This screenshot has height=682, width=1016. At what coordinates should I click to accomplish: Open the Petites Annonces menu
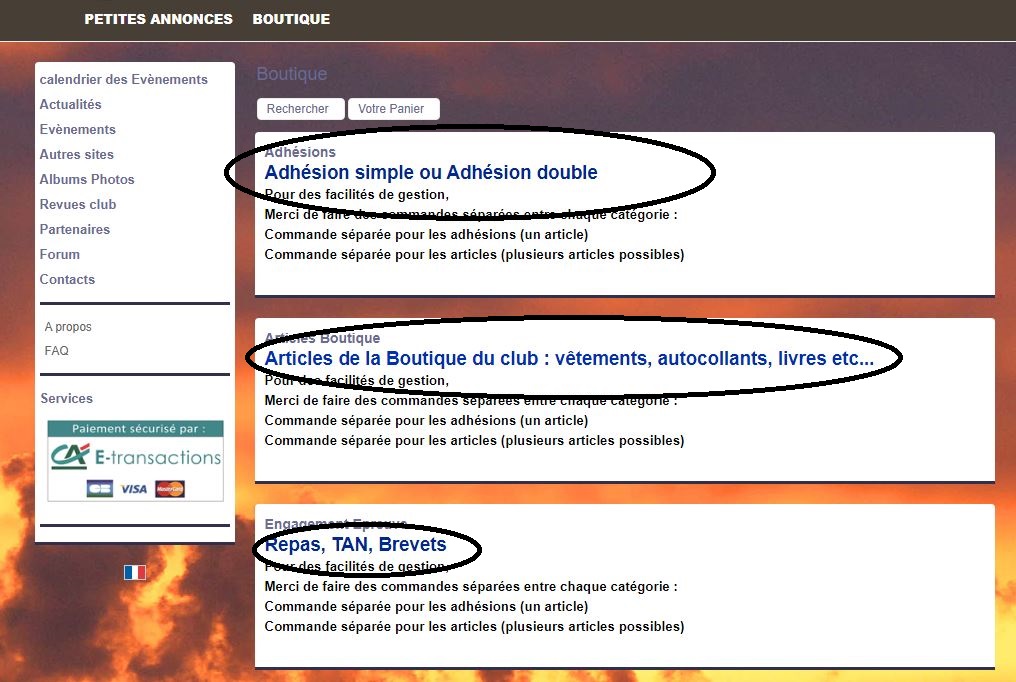tap(158, 19)
